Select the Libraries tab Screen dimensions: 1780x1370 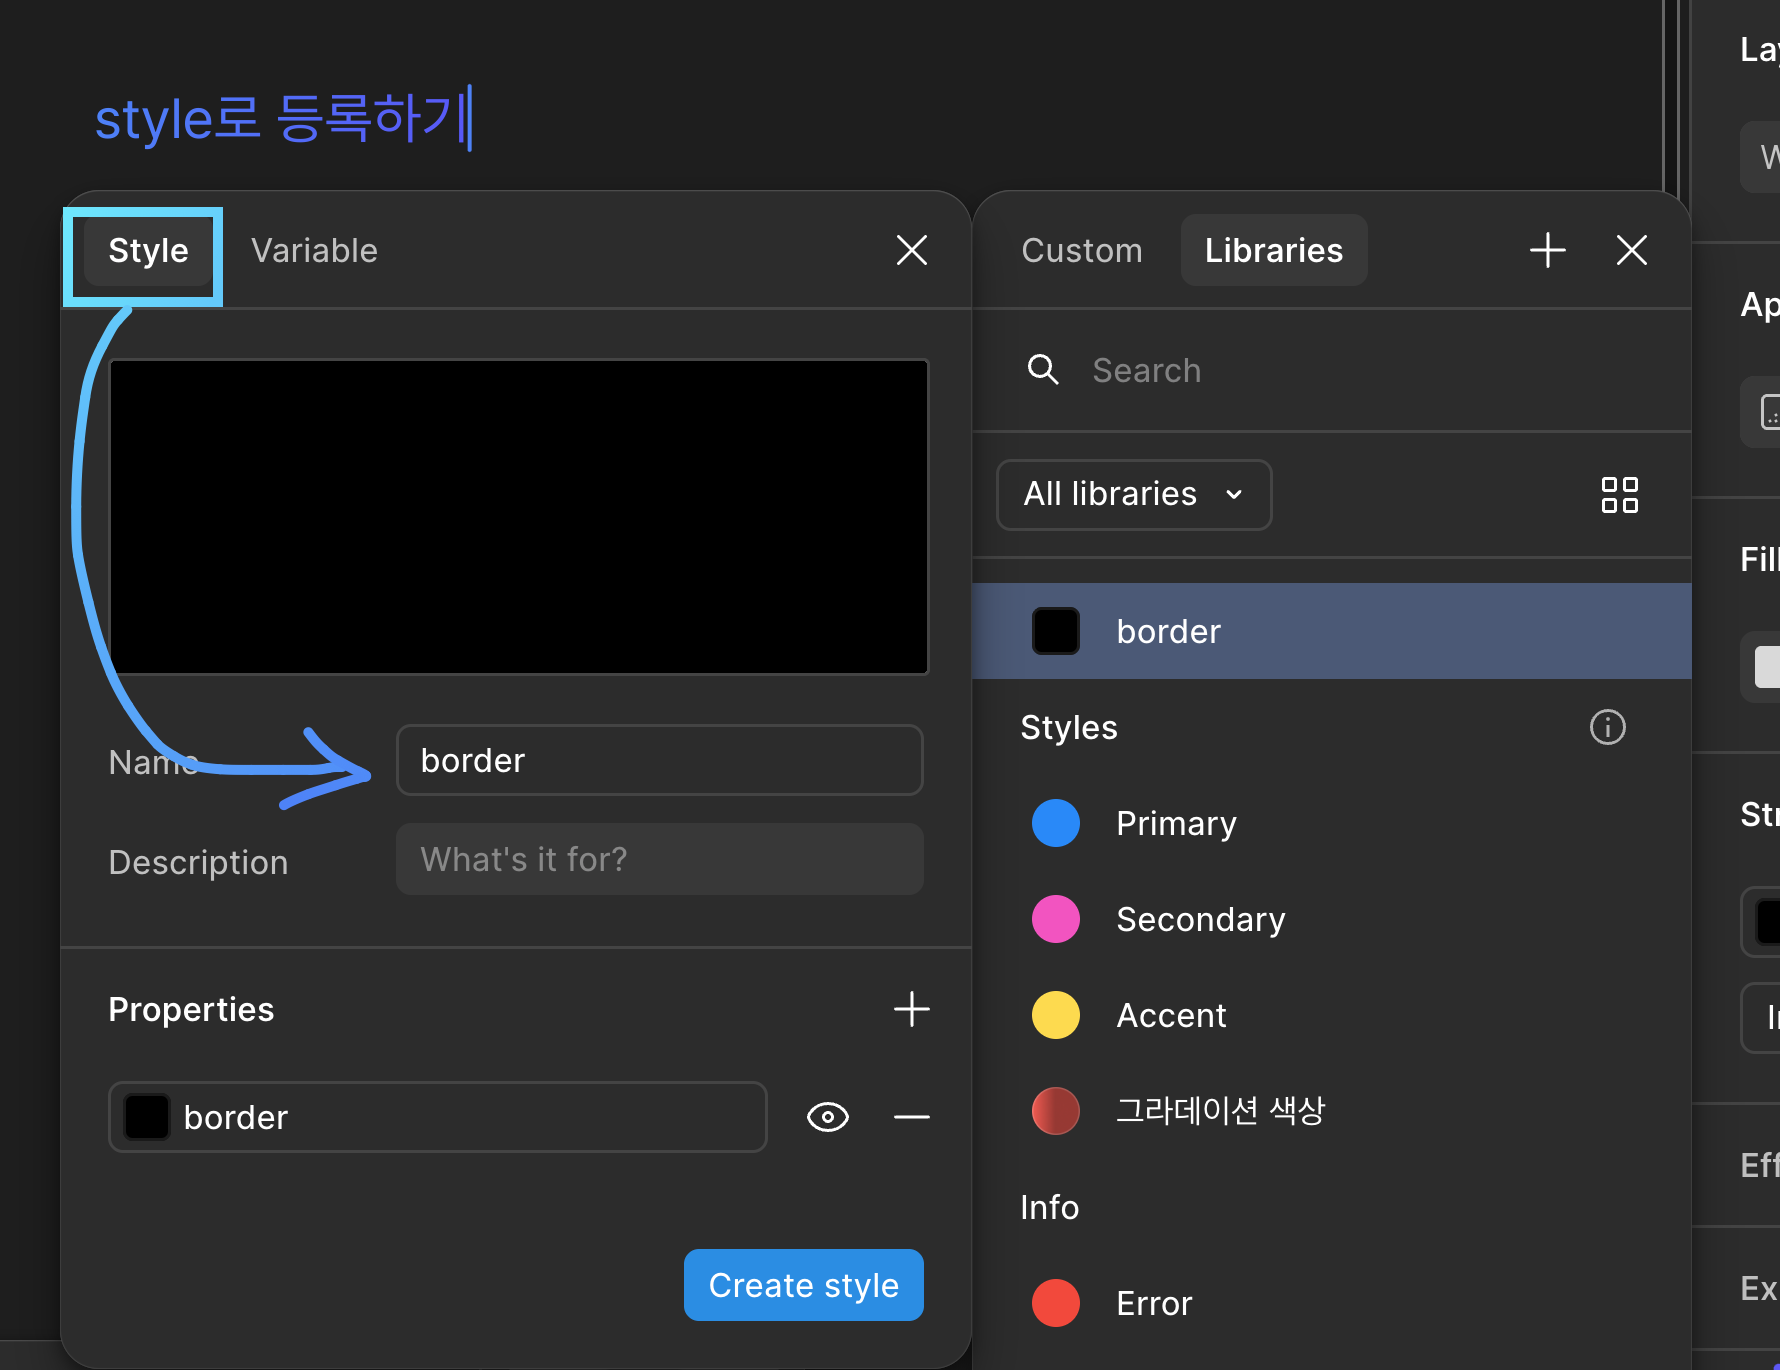1273,251
